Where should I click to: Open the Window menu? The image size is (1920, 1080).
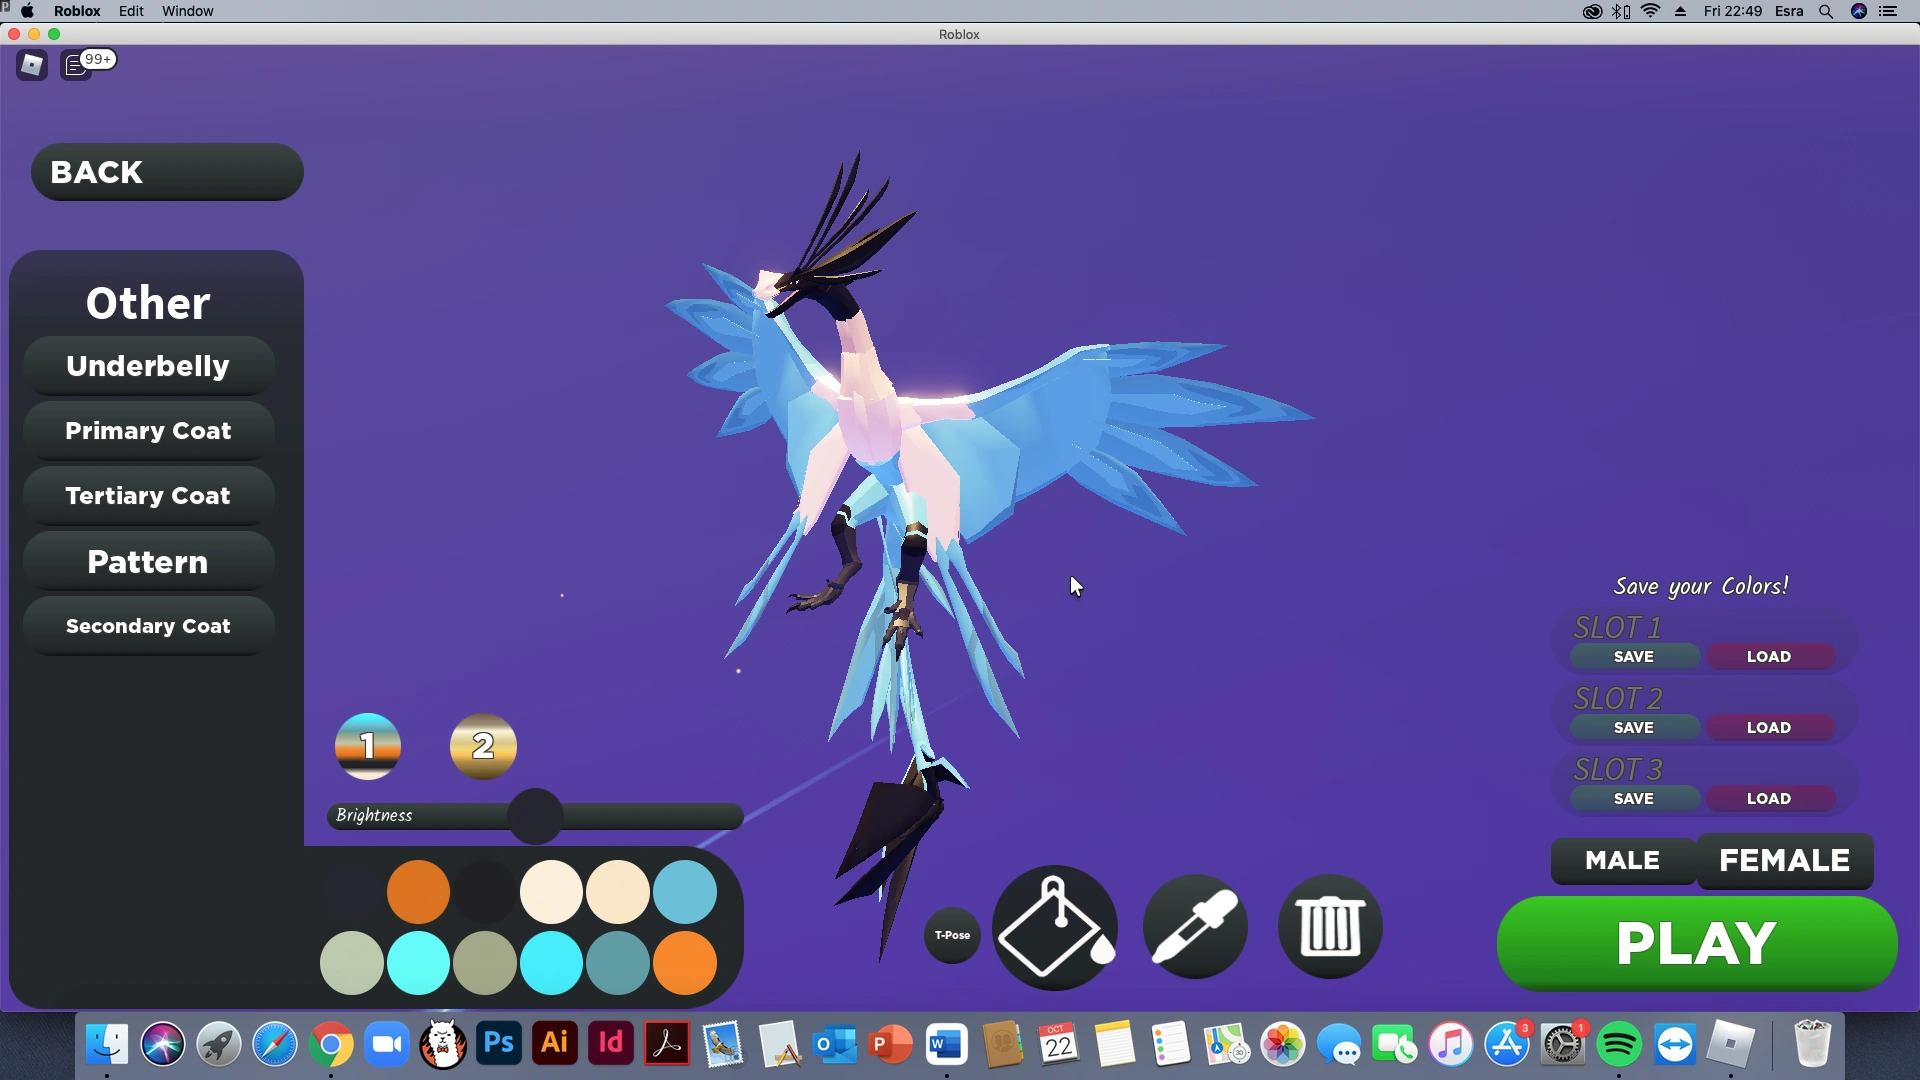(x=187, y=11)
